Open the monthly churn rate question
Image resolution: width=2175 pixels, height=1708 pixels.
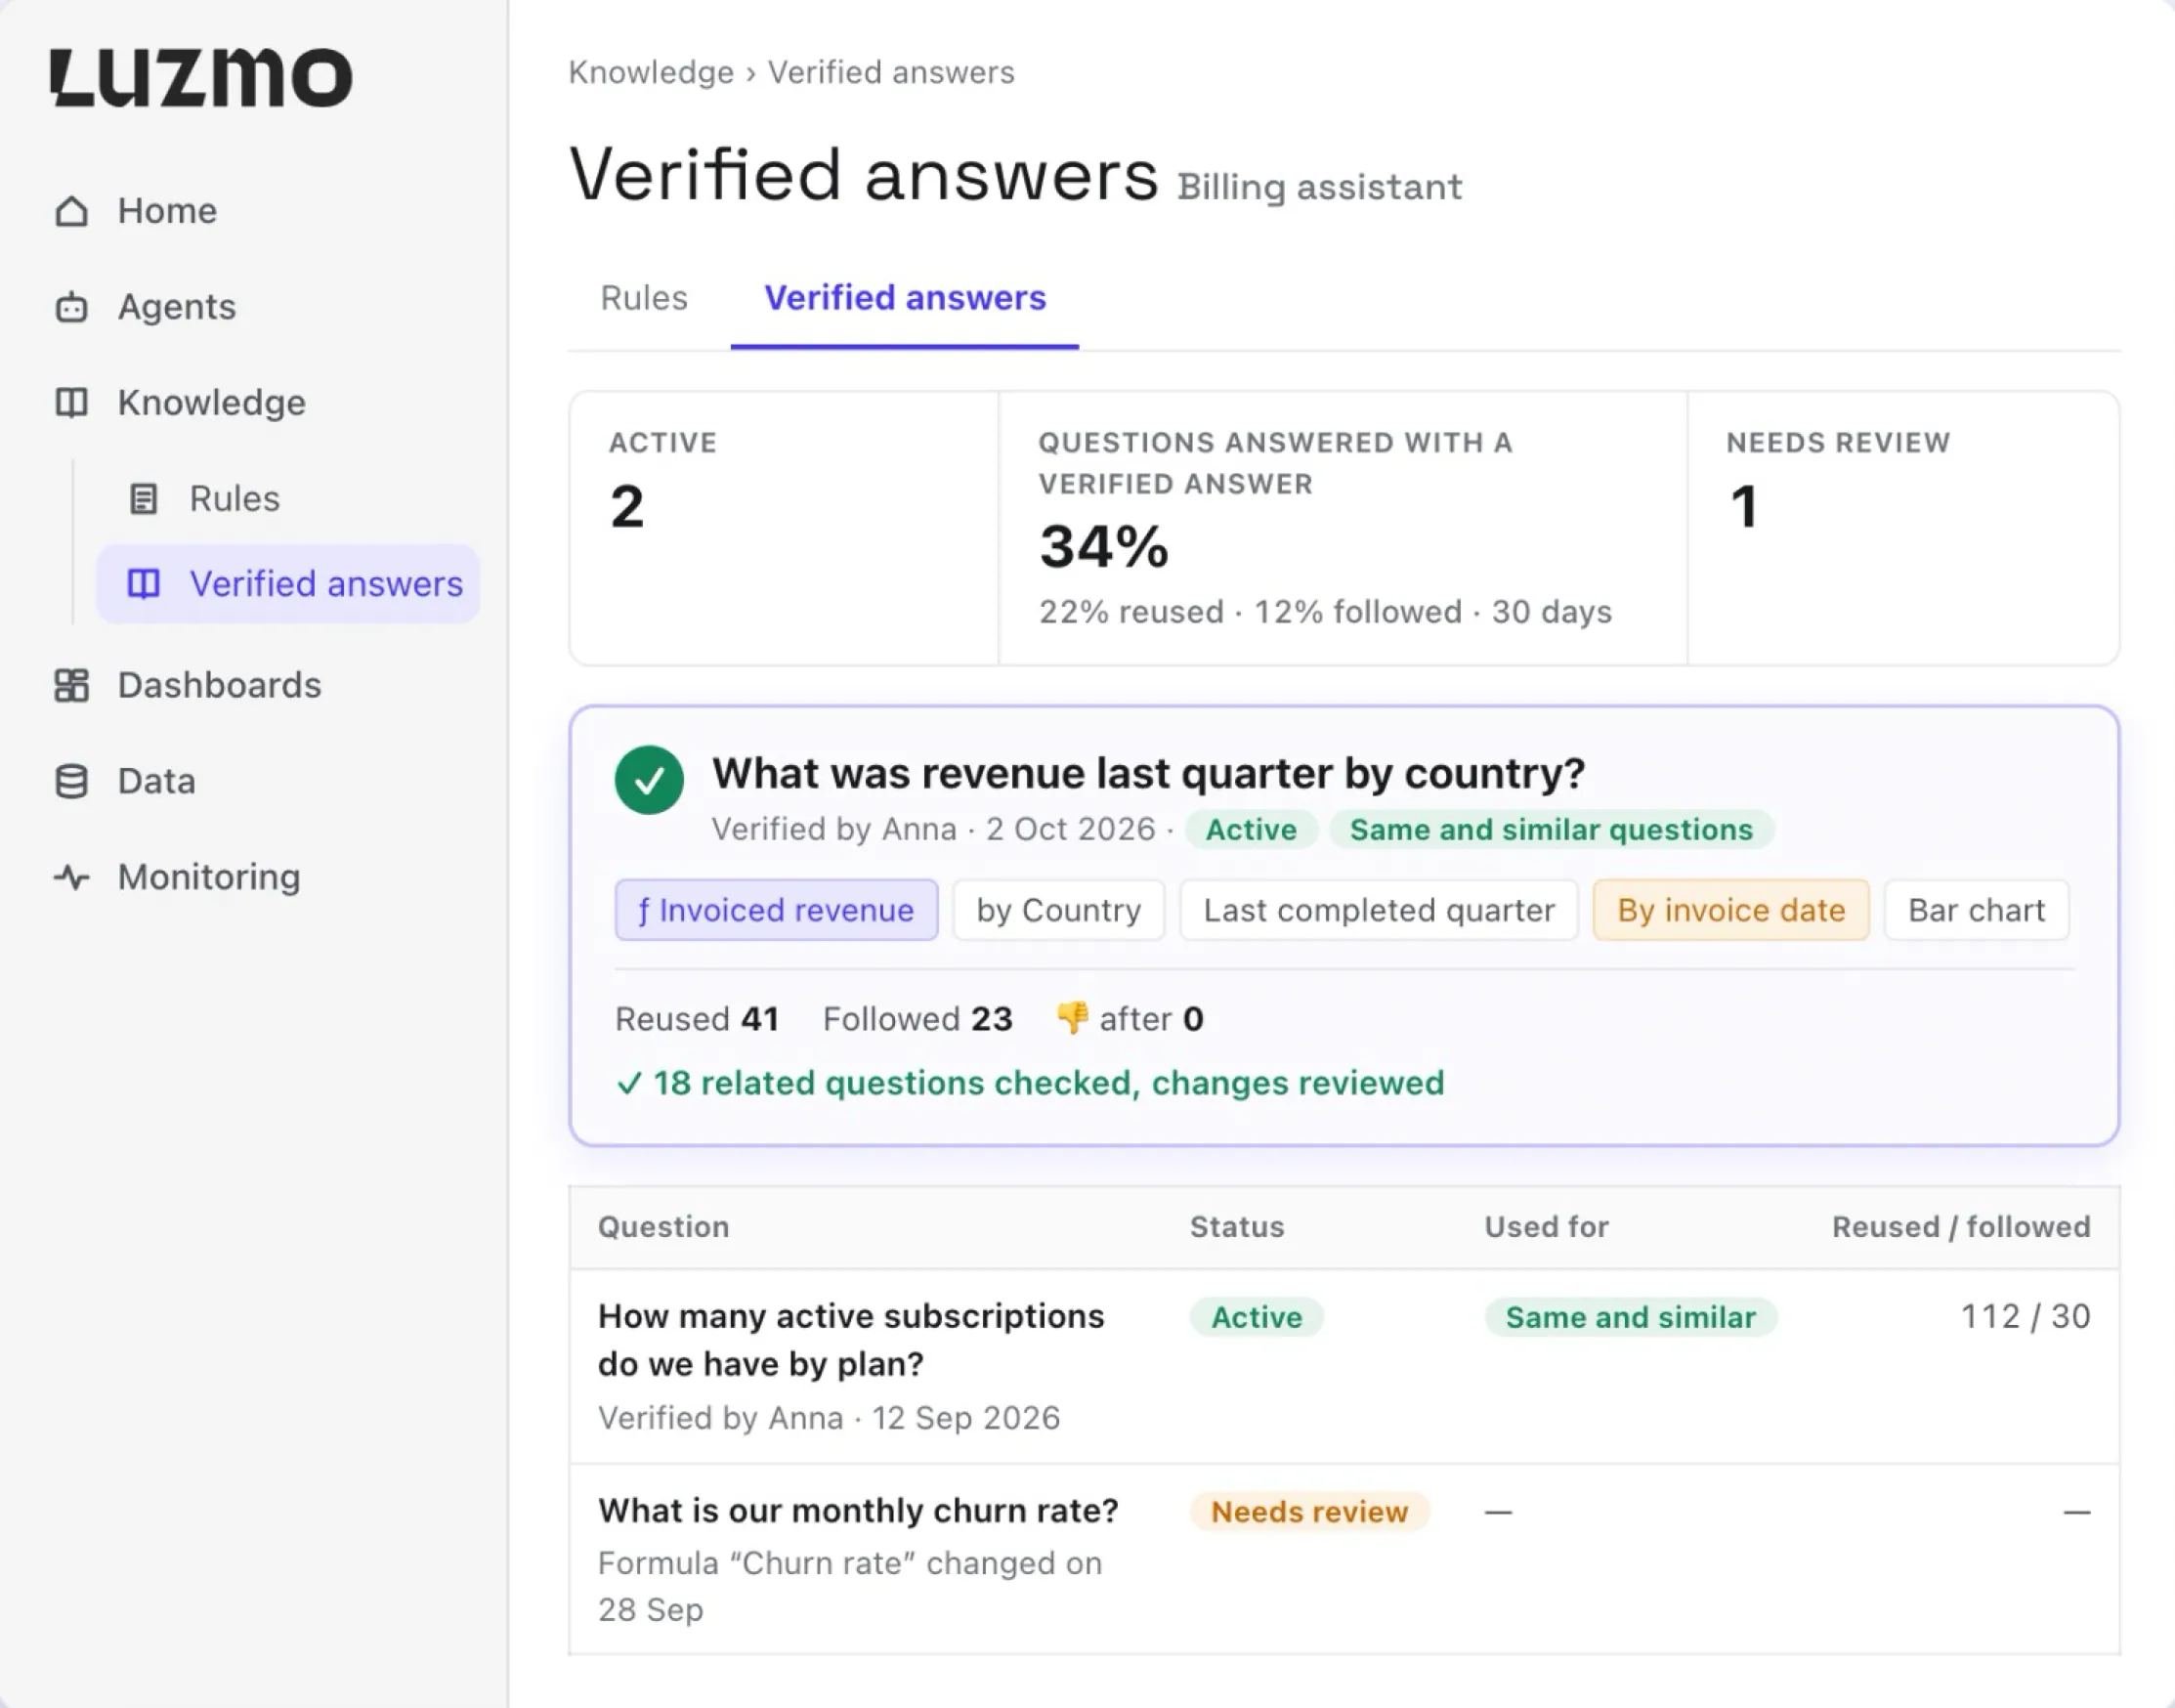(x=858, y=1510)
